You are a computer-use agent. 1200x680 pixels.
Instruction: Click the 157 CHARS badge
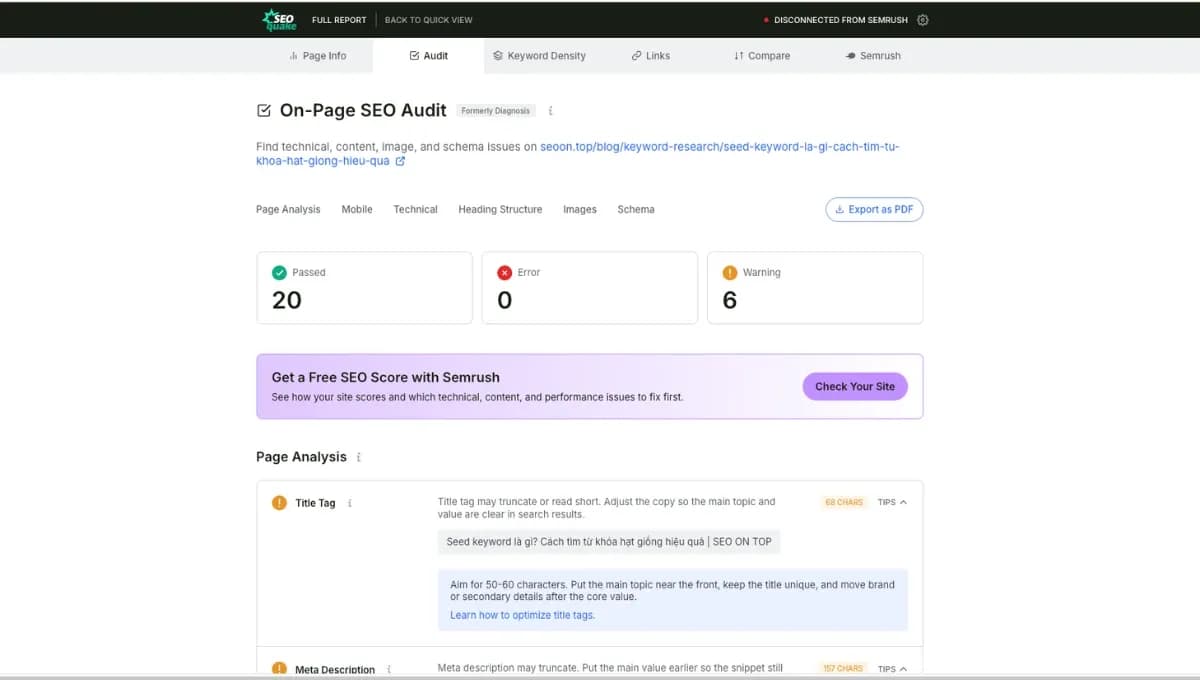843,668
